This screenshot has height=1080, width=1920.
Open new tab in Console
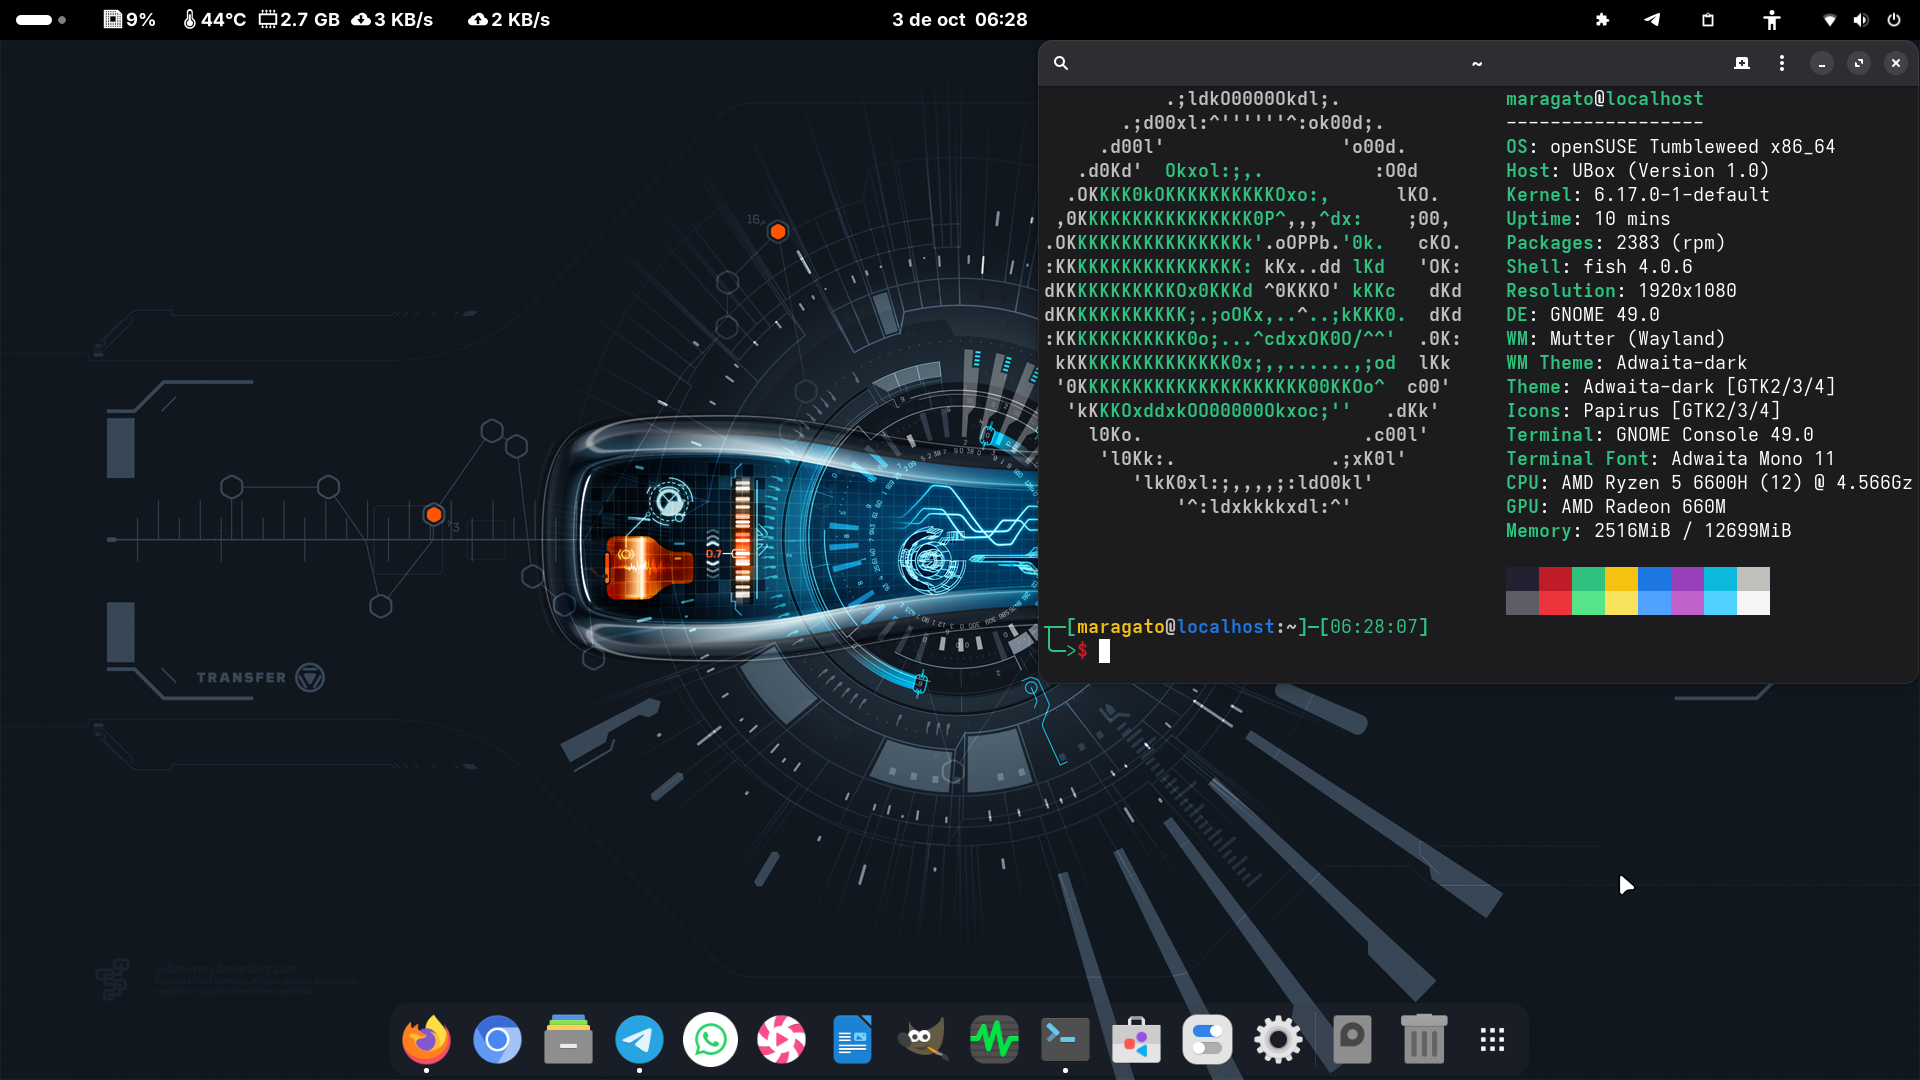tap(1742, 63)
